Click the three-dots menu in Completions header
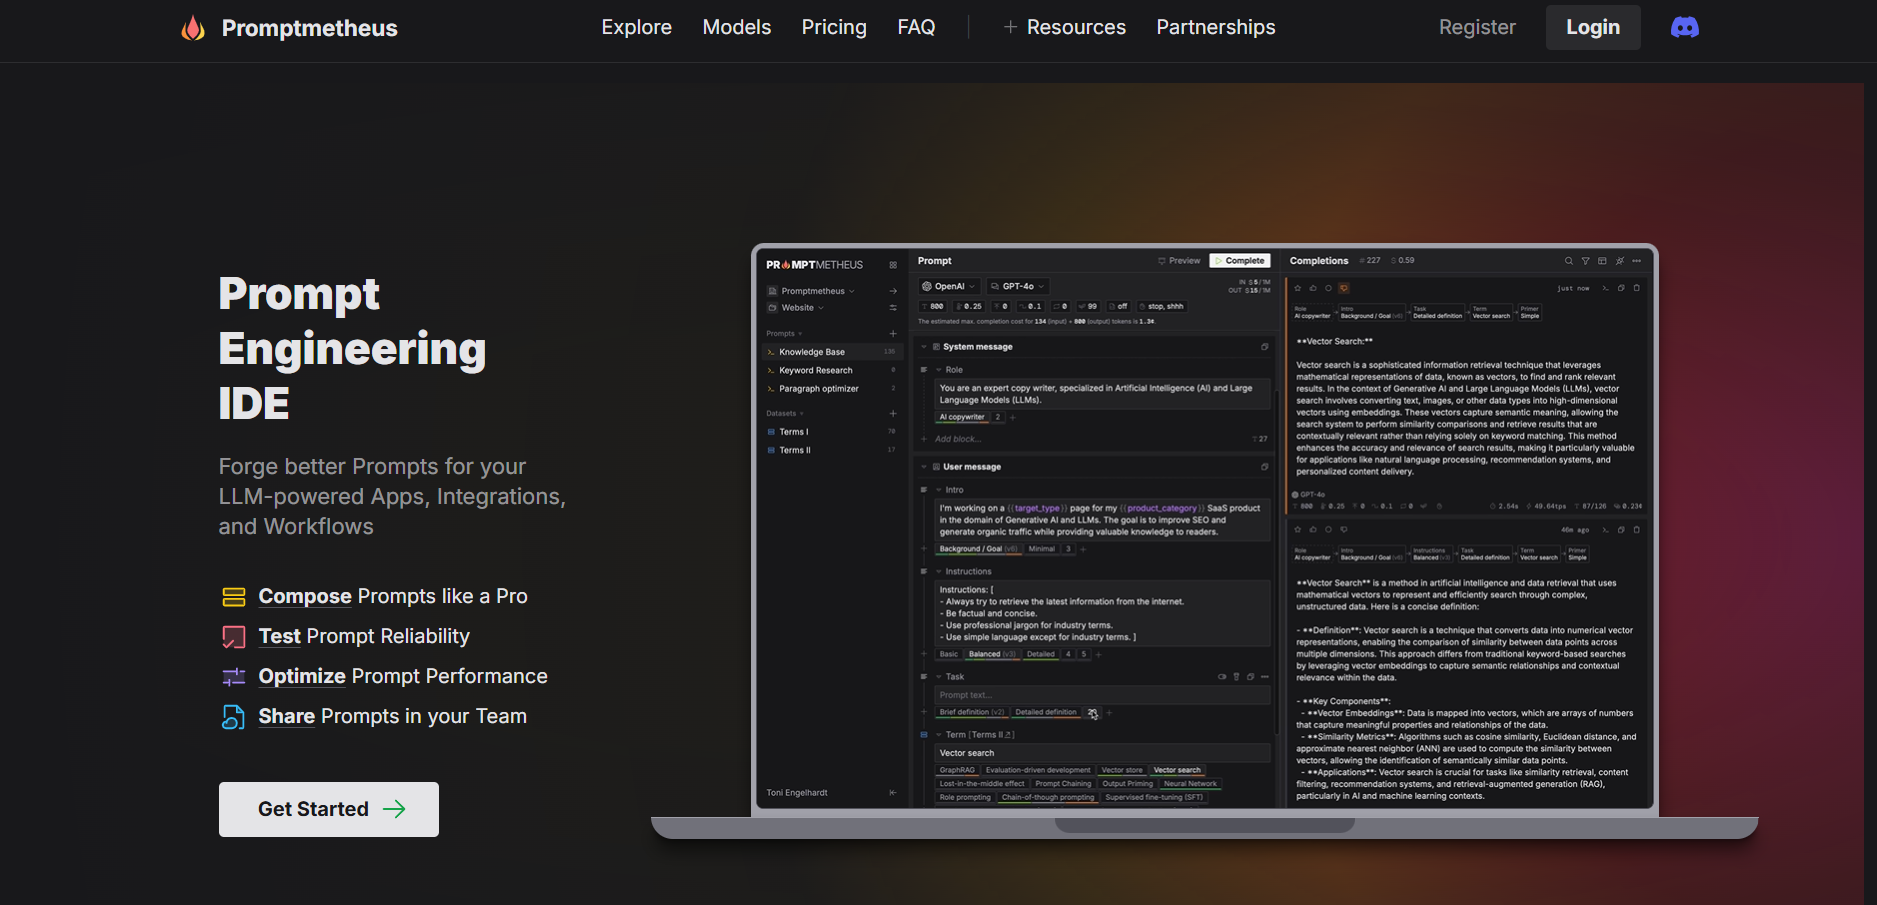 click(1637, 261)
